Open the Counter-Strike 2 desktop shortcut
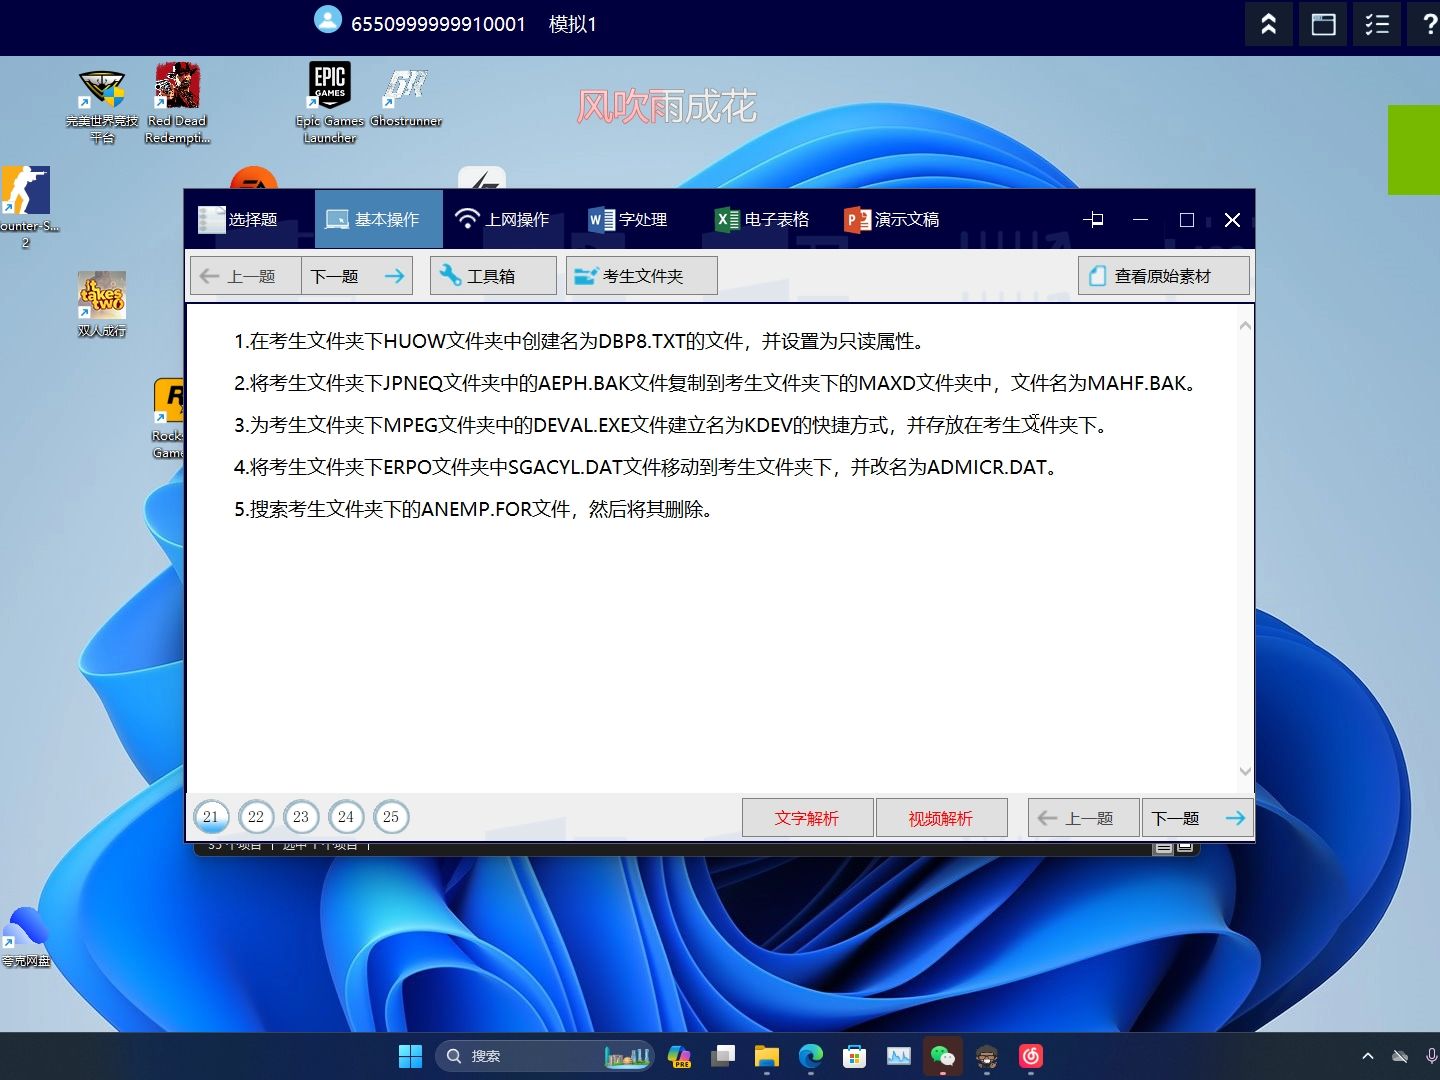The width and height of the screenshot is (1440, 1080). (x=26, y=207)
